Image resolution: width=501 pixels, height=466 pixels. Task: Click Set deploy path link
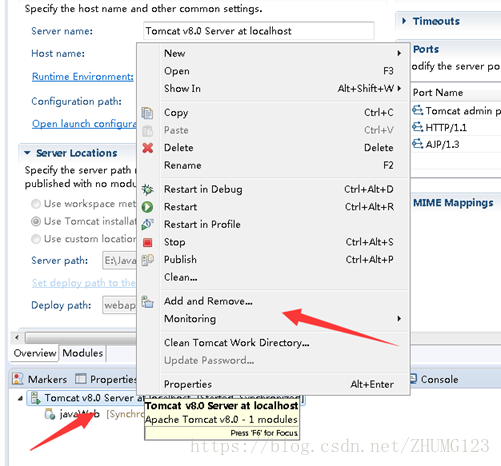pyautogui.click(x=84, y=283)
